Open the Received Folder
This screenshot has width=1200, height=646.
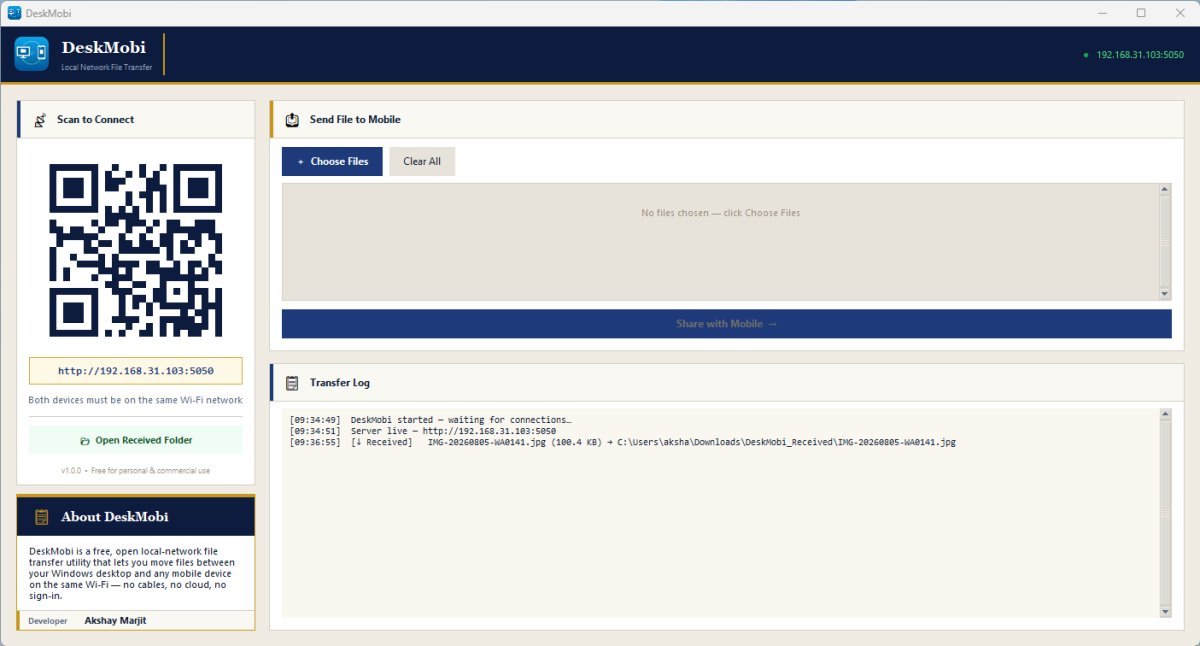[x=136, y=440]
